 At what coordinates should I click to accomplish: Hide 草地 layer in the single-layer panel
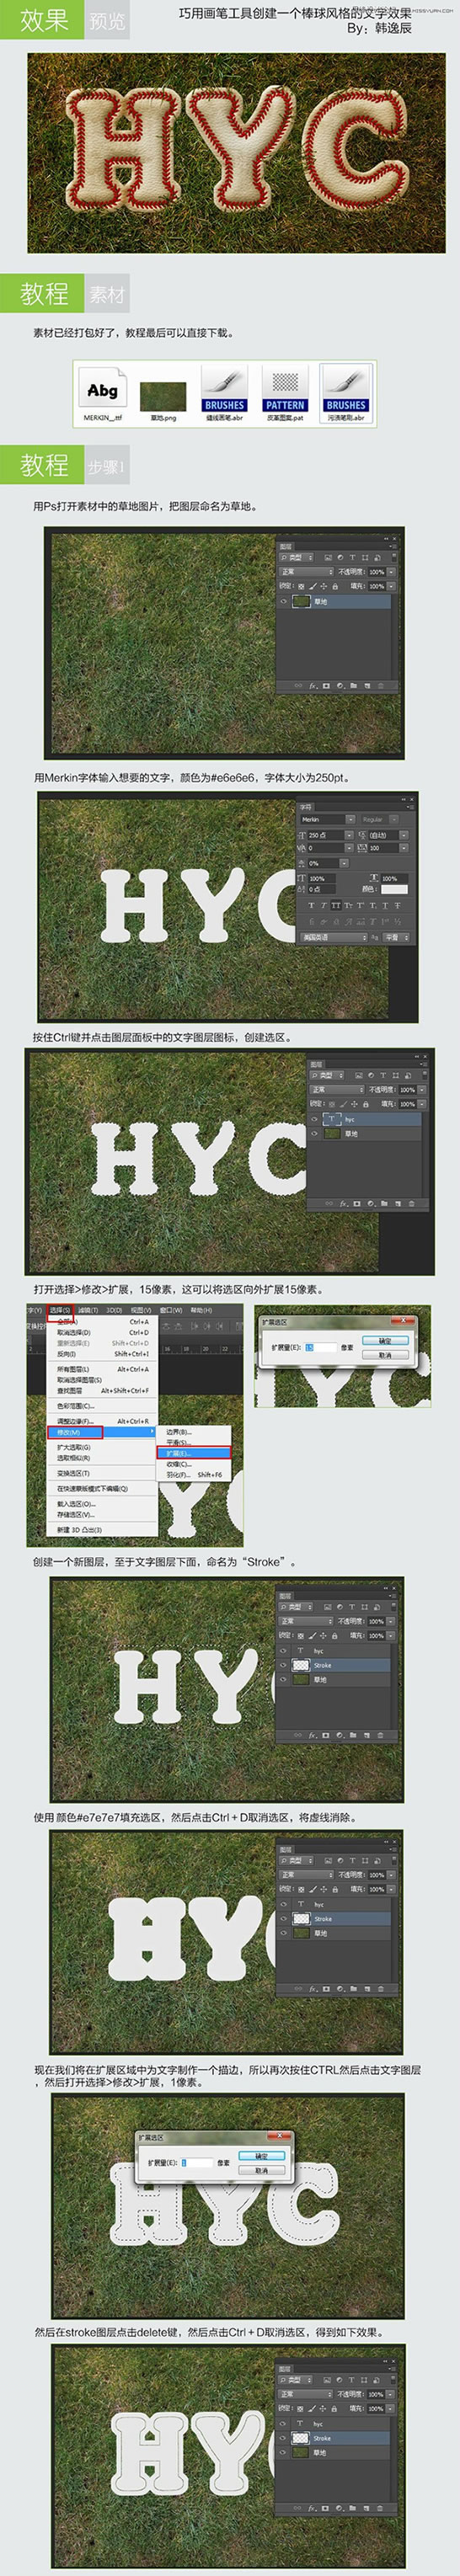pos(284,601)
